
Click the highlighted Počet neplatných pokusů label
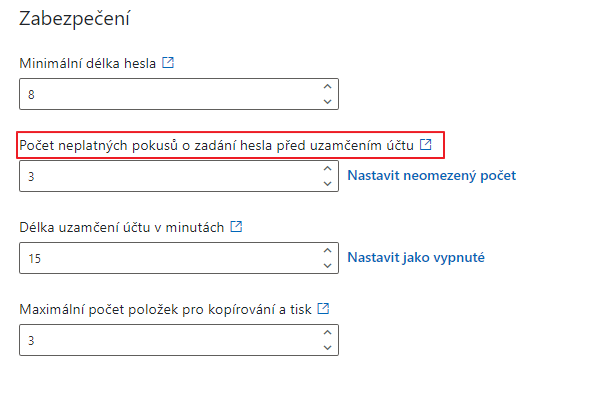tap(216, 145)
